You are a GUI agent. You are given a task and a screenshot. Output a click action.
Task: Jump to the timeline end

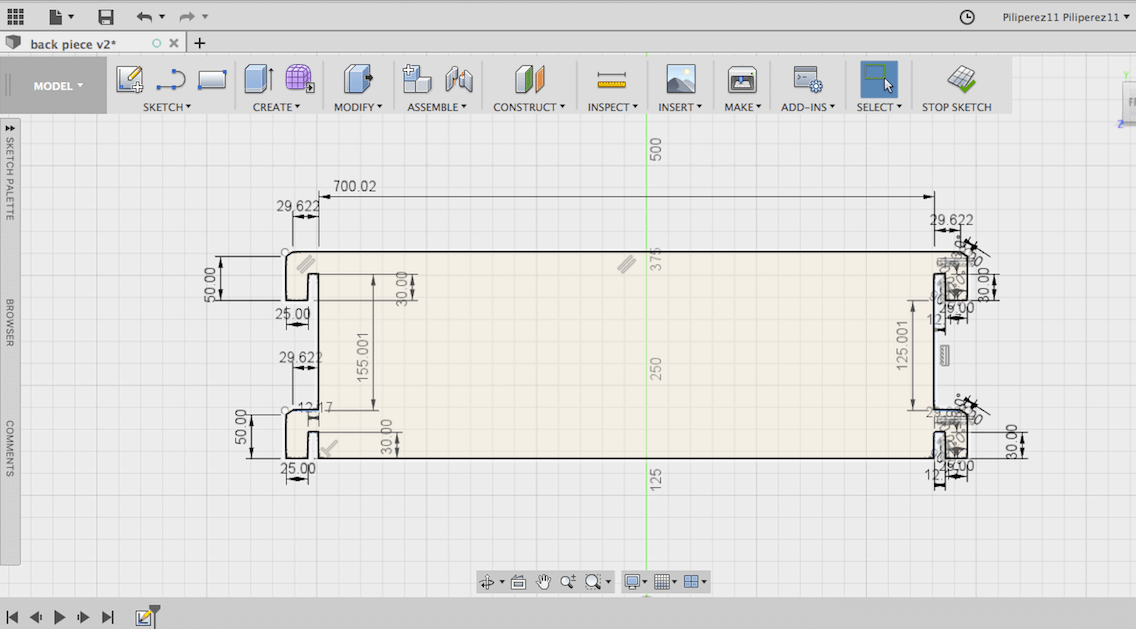[x=108, y=617]
